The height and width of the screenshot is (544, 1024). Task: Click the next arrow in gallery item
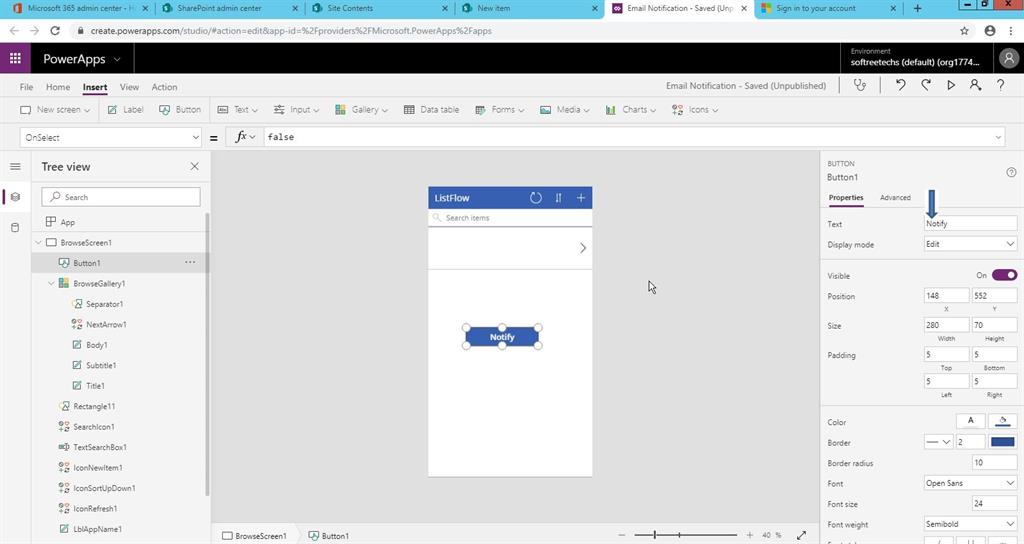(583, 248)
